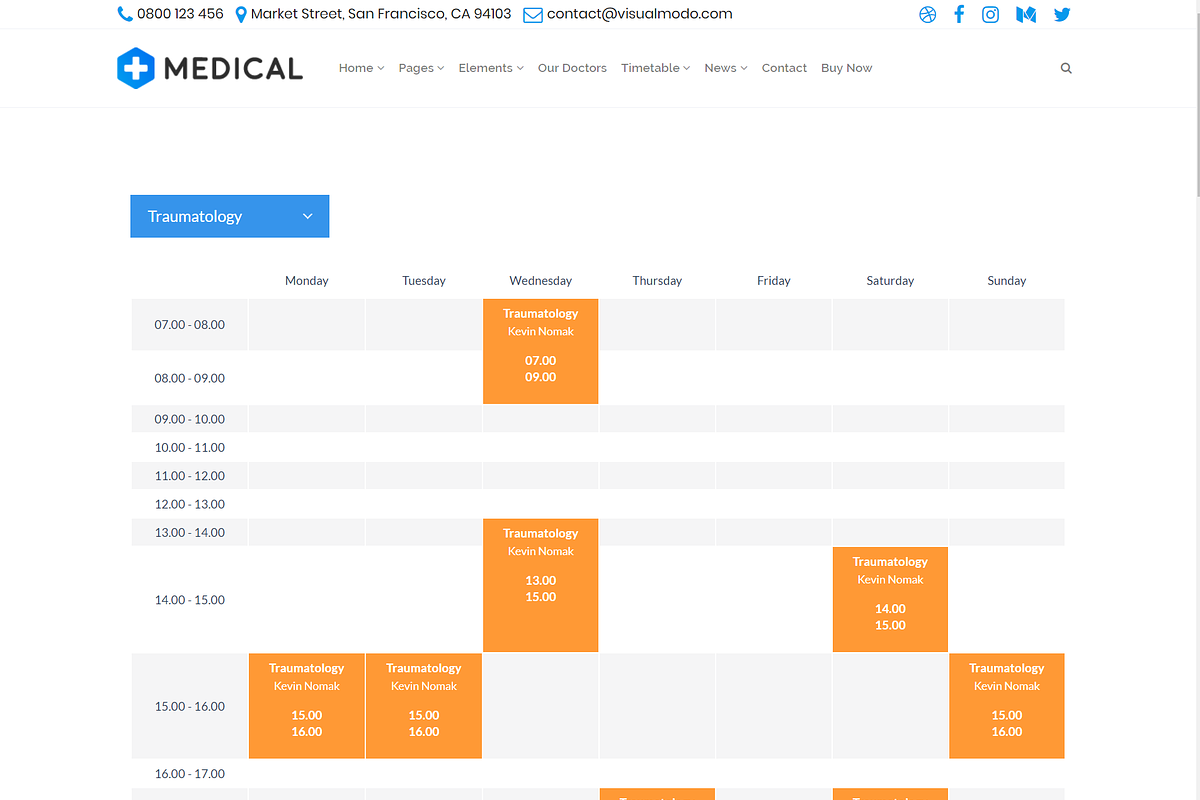Click the 14.00 - 15.00 time row label
This screenshot has width=1200, height=800.
190,600
